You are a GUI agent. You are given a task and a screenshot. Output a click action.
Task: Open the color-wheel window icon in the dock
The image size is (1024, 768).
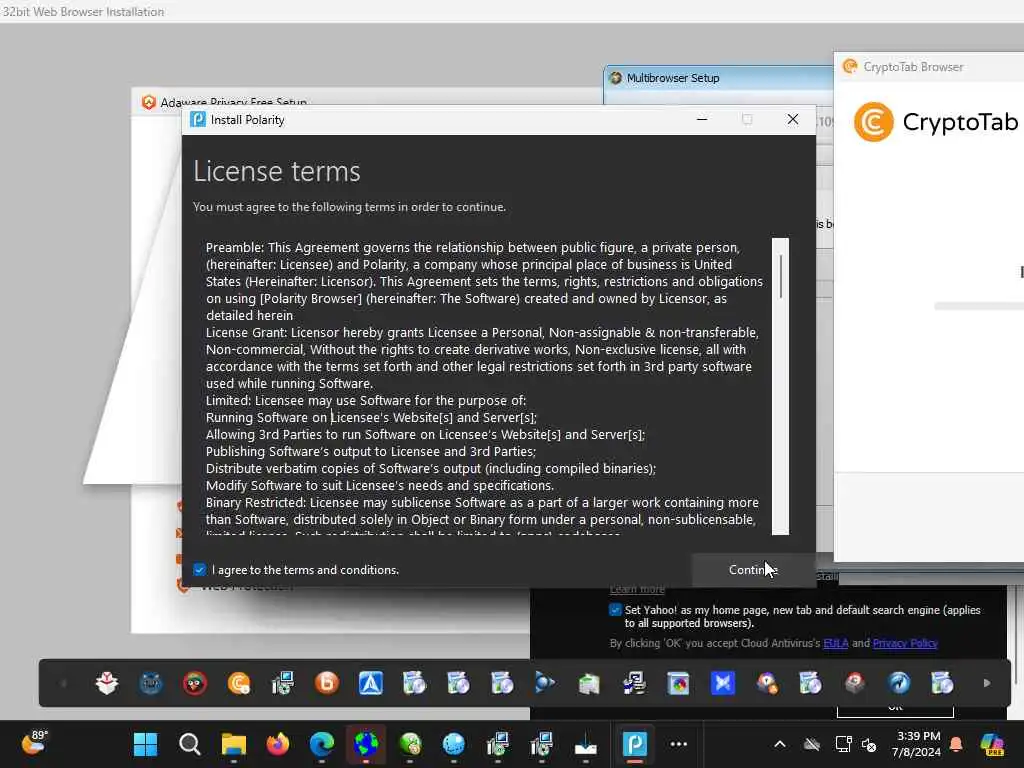[x=678, y=683]
